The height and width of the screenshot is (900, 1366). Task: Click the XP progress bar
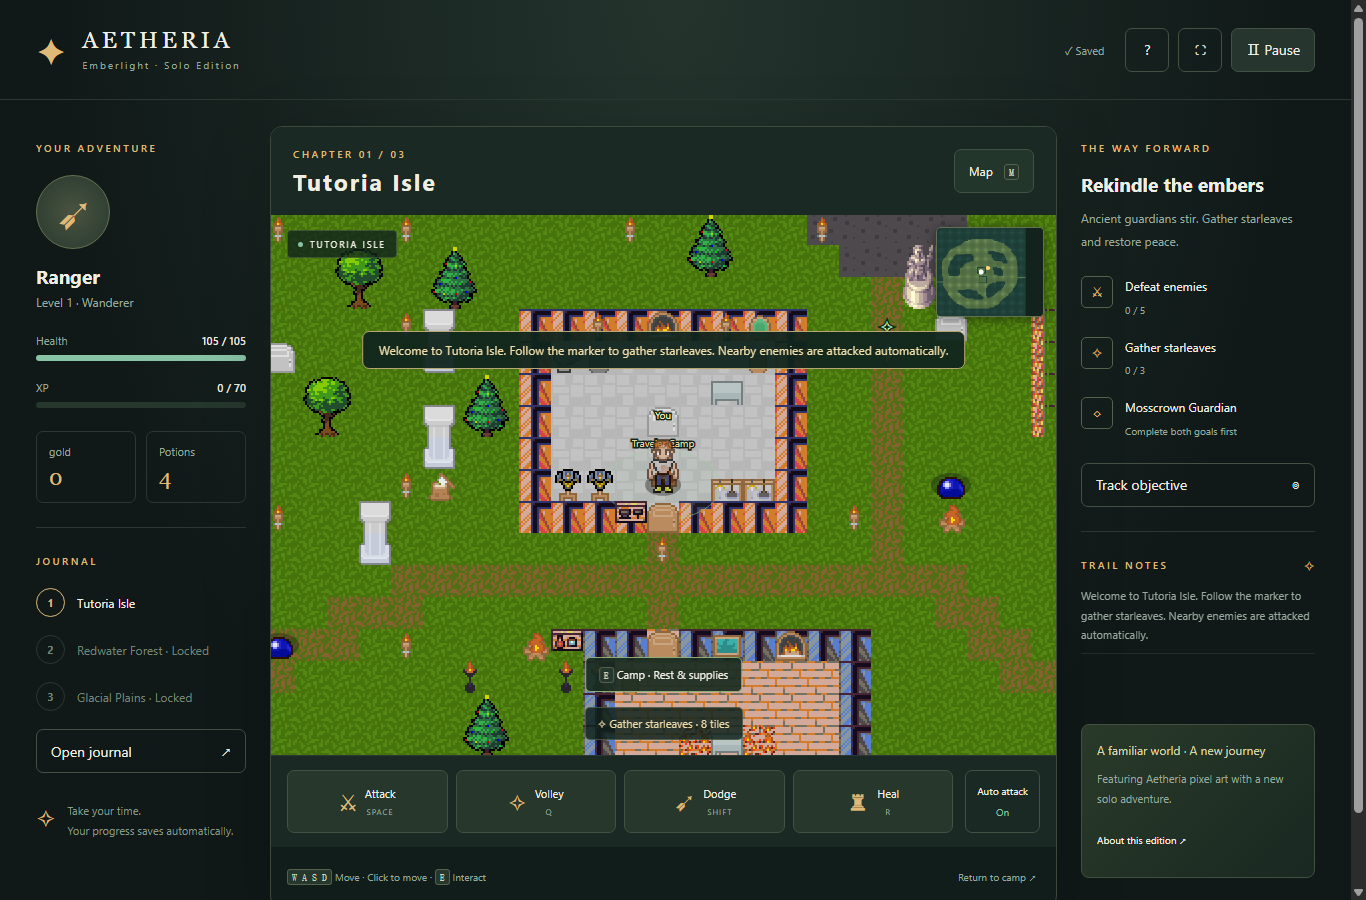click(x=141, y=405)
